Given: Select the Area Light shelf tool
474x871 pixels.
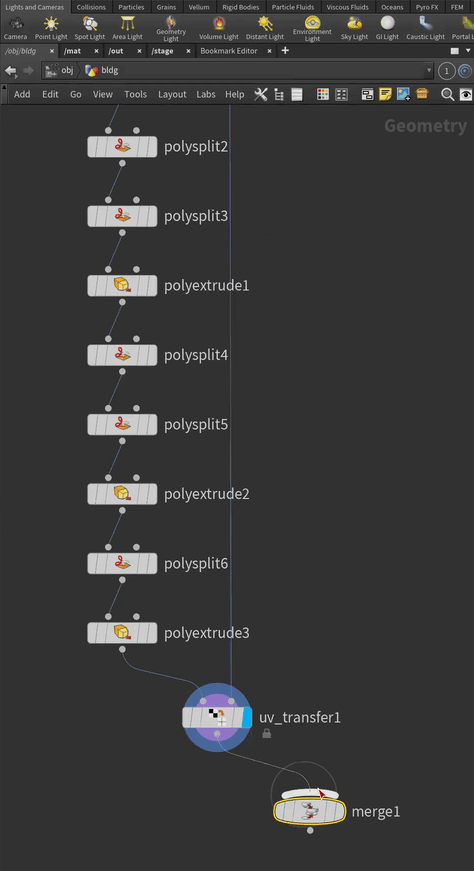Looking at the screenshot, I should (127, 28).
